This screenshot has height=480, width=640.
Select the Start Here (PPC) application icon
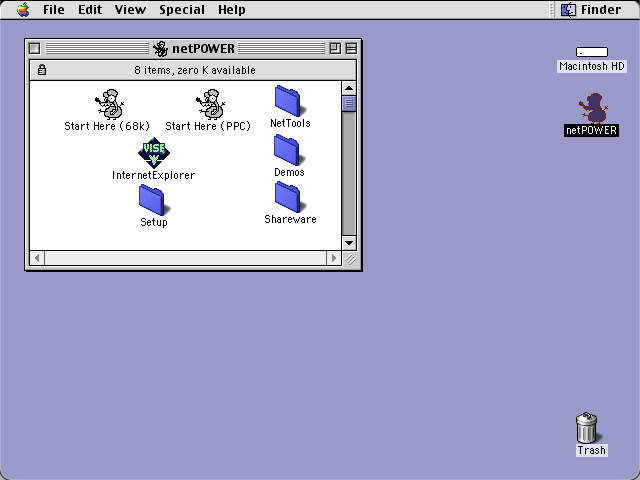click(x=210, y=104)
